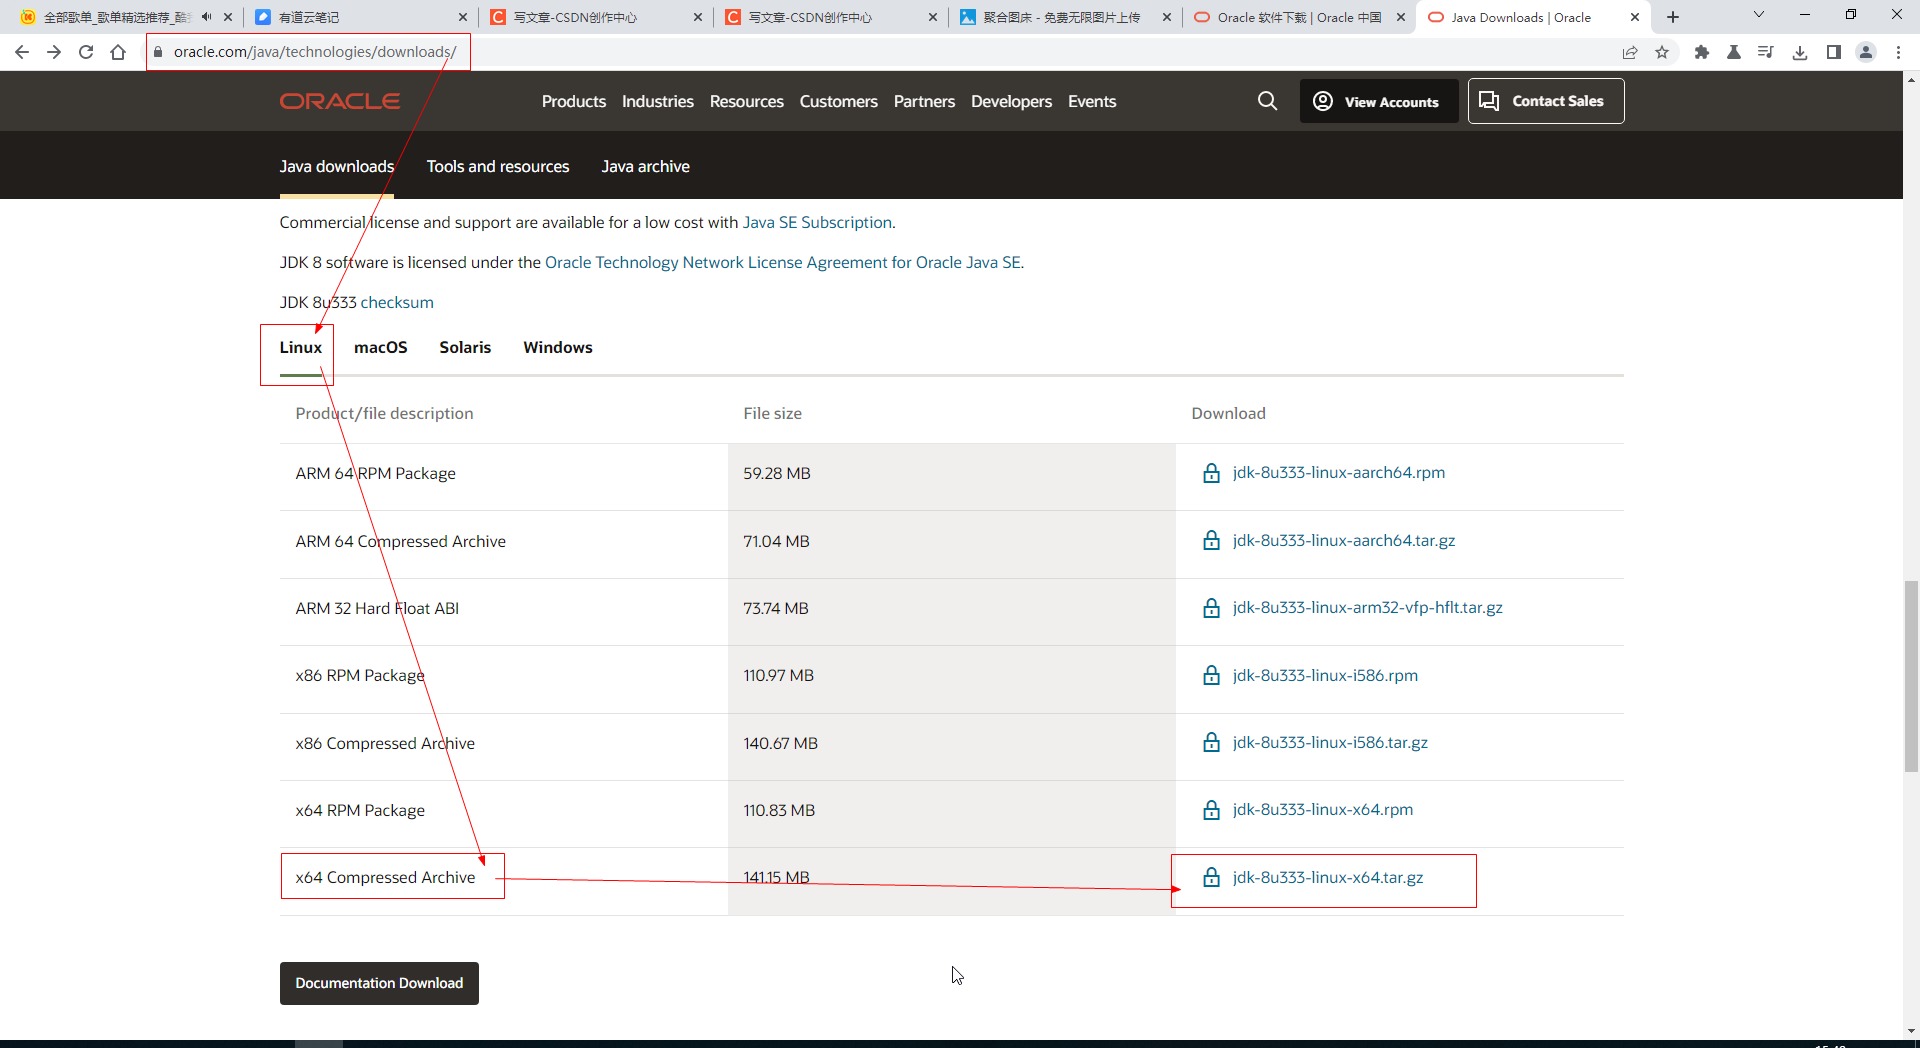Open the browser downloads icon
This screenshot has width=1920, height=1048.
pyautogui.click(x=1800, y=52)
